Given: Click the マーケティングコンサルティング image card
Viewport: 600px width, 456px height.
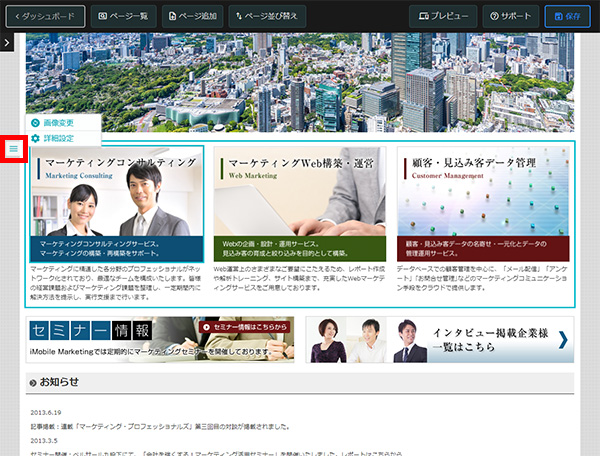Looking at the screenshot, I should click(117, 205).
